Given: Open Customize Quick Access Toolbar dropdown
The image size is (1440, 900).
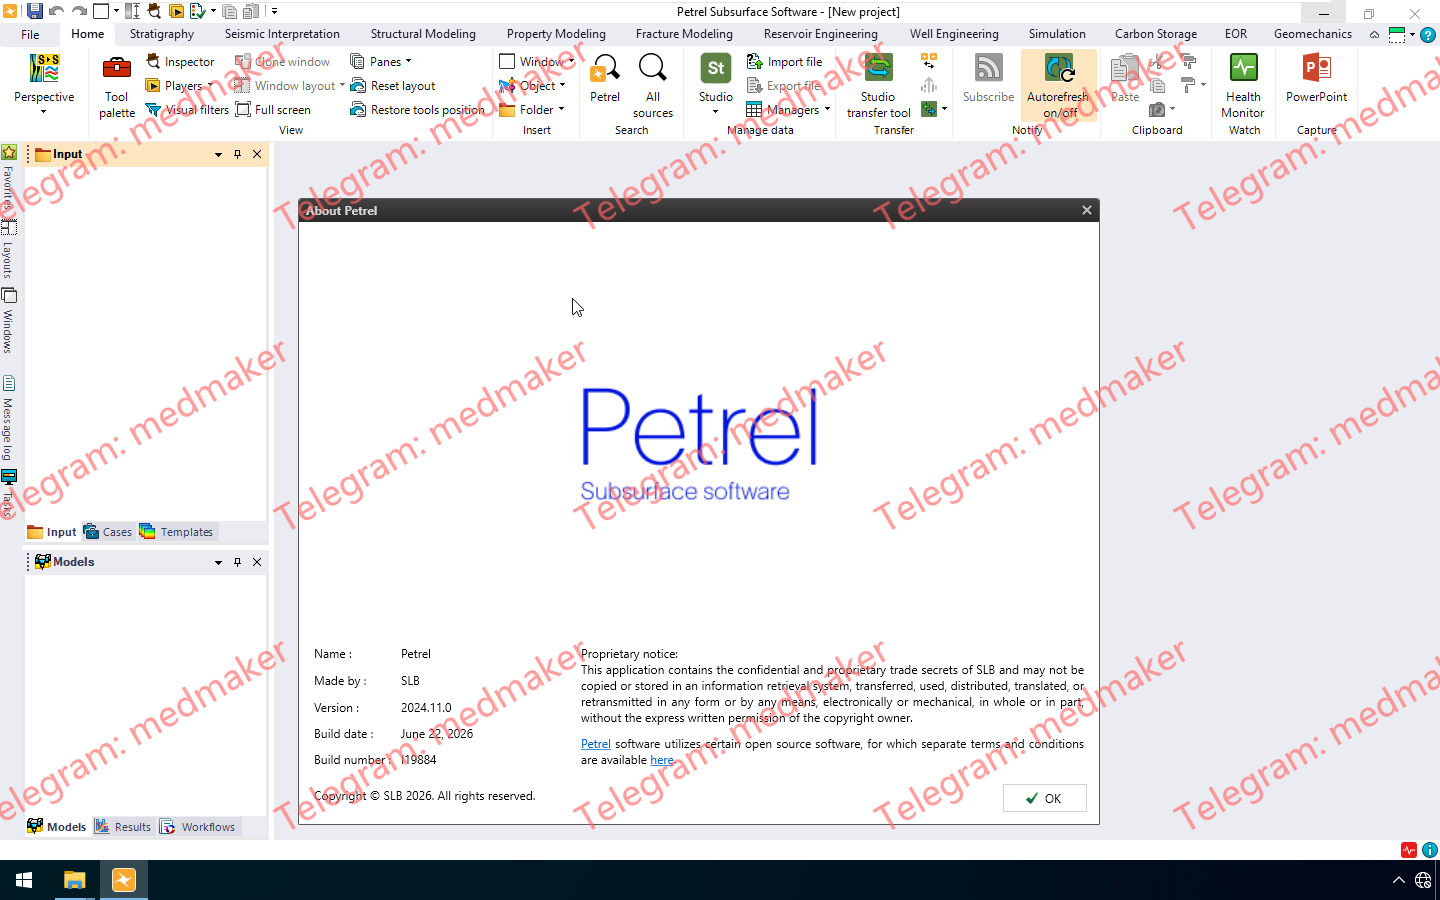Looking at the screenshot, I should tap(274, 11).
